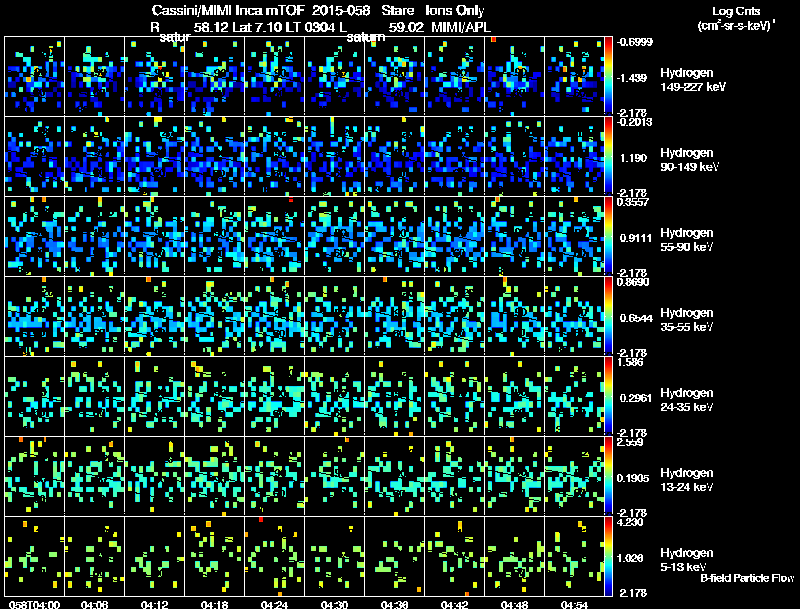Open the 55-90 keV panel at 04:42
The image size is (800, 609).
pos(454,236)
